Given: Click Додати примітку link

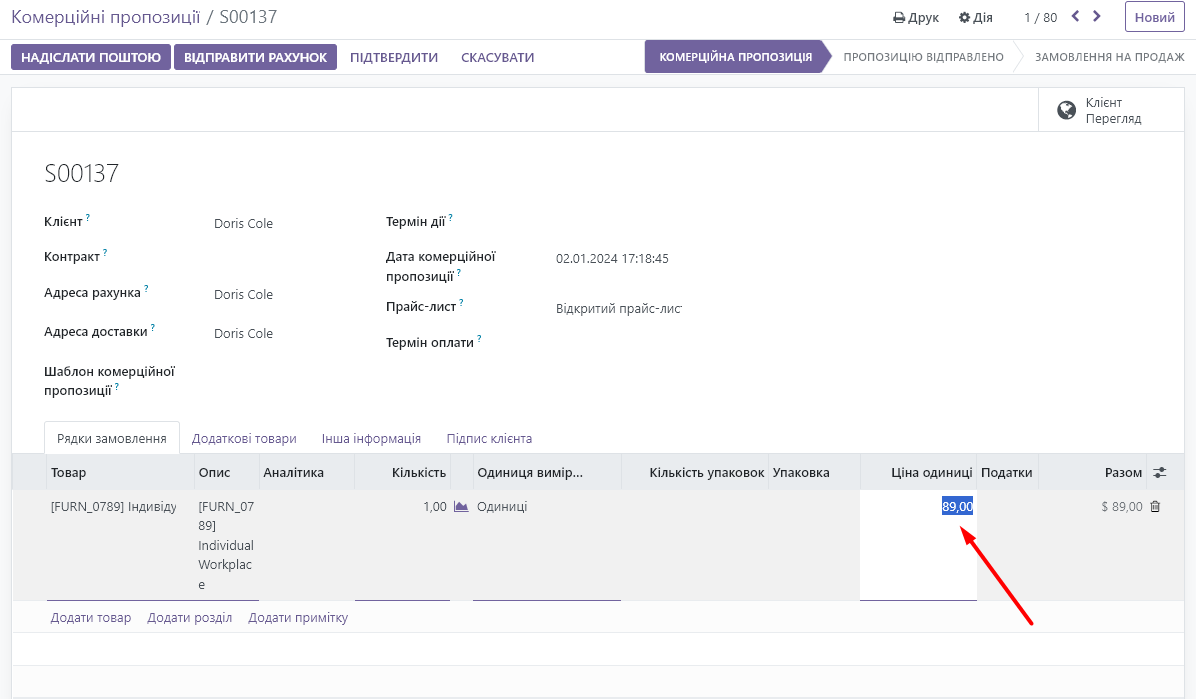Looking at the screenshot, I should [298, 618].
